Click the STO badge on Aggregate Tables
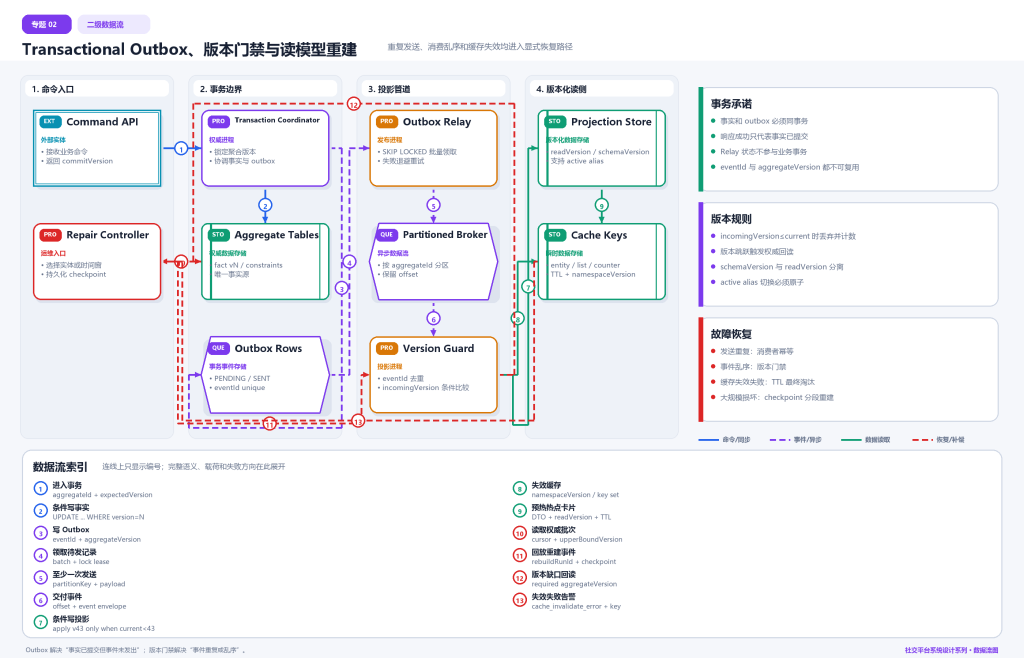Viewport: 1024px width, 658px height. tap(218, 234)
